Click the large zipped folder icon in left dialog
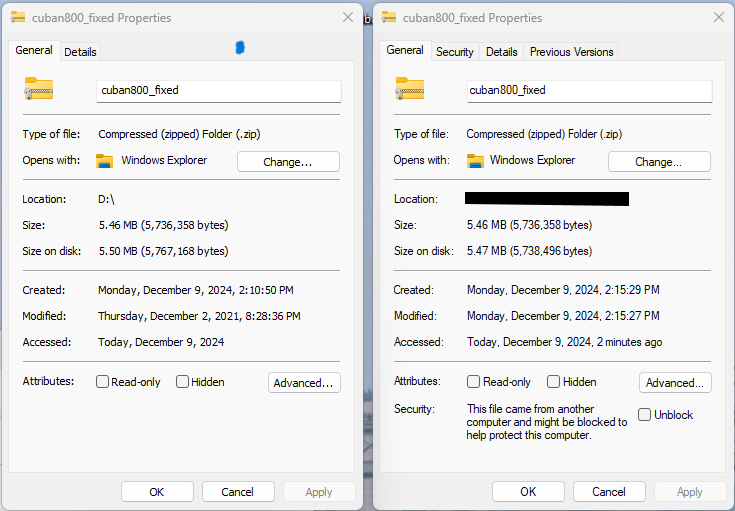The width and height of the screenshot is (735, 511). 38,89
